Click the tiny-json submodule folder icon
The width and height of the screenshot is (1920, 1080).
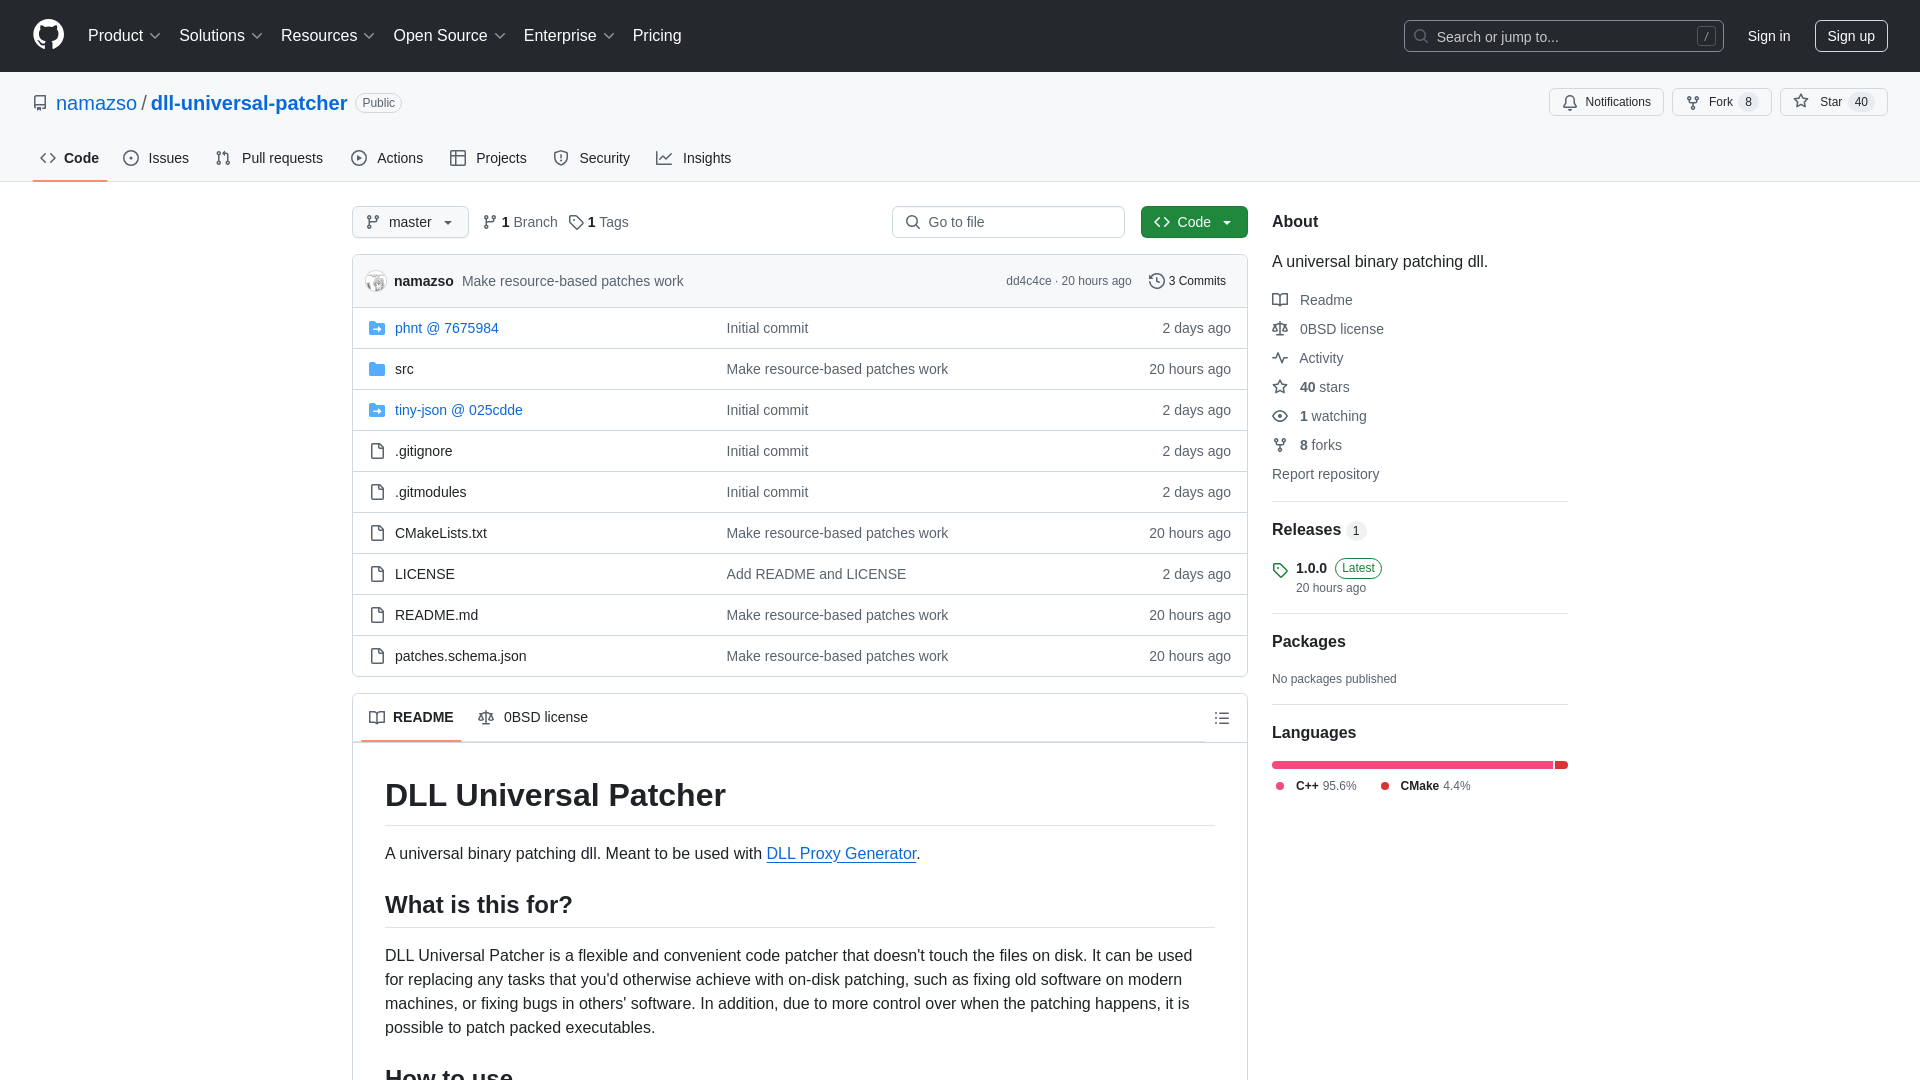pyautogui.click(x=377, y=410)
